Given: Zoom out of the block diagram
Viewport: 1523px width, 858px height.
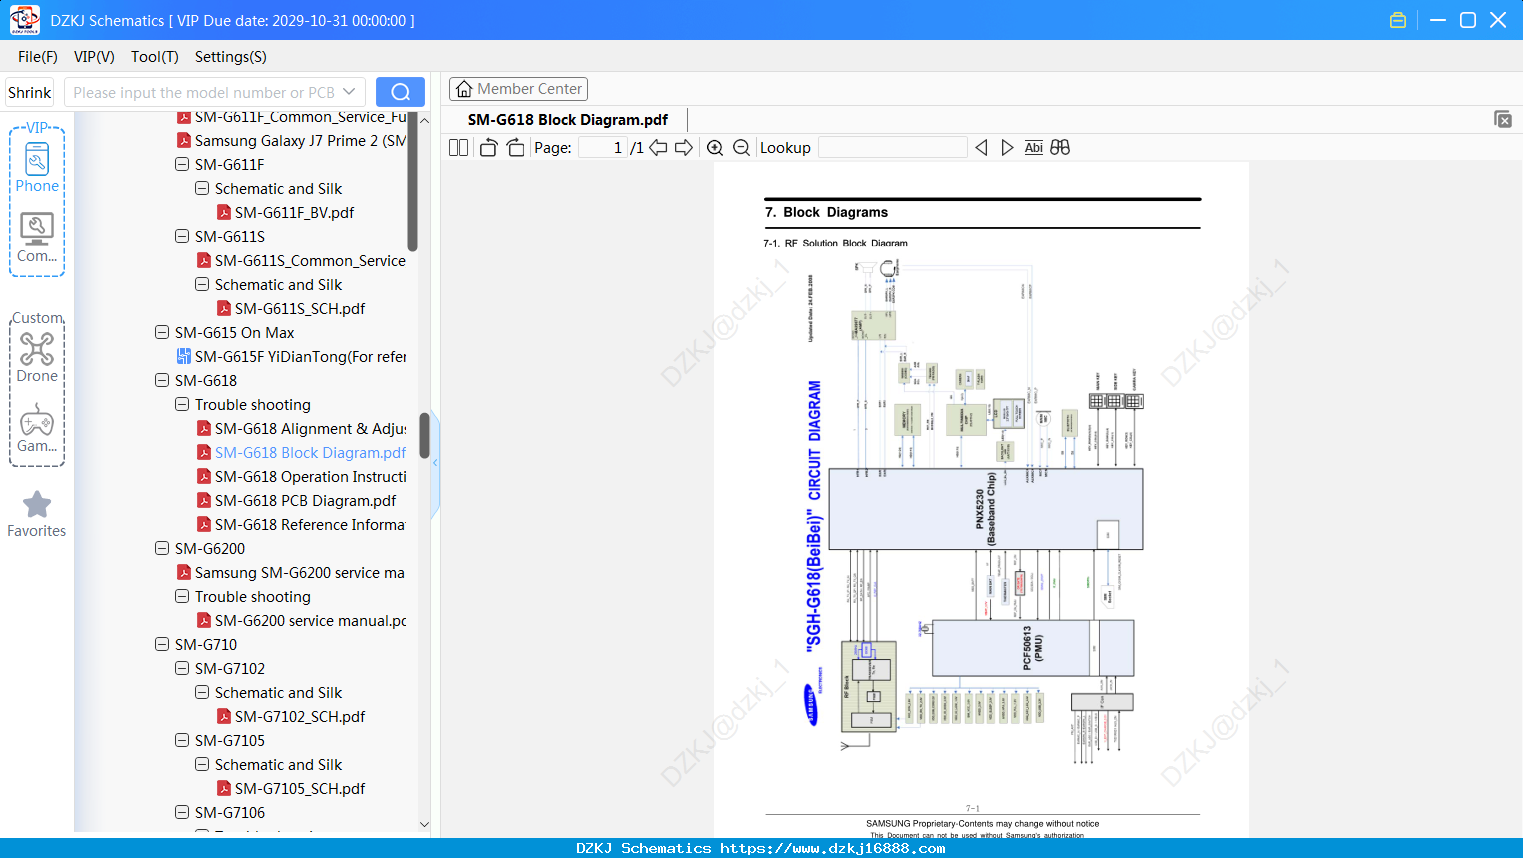Looking at the screenshot, I should point(741,148).
